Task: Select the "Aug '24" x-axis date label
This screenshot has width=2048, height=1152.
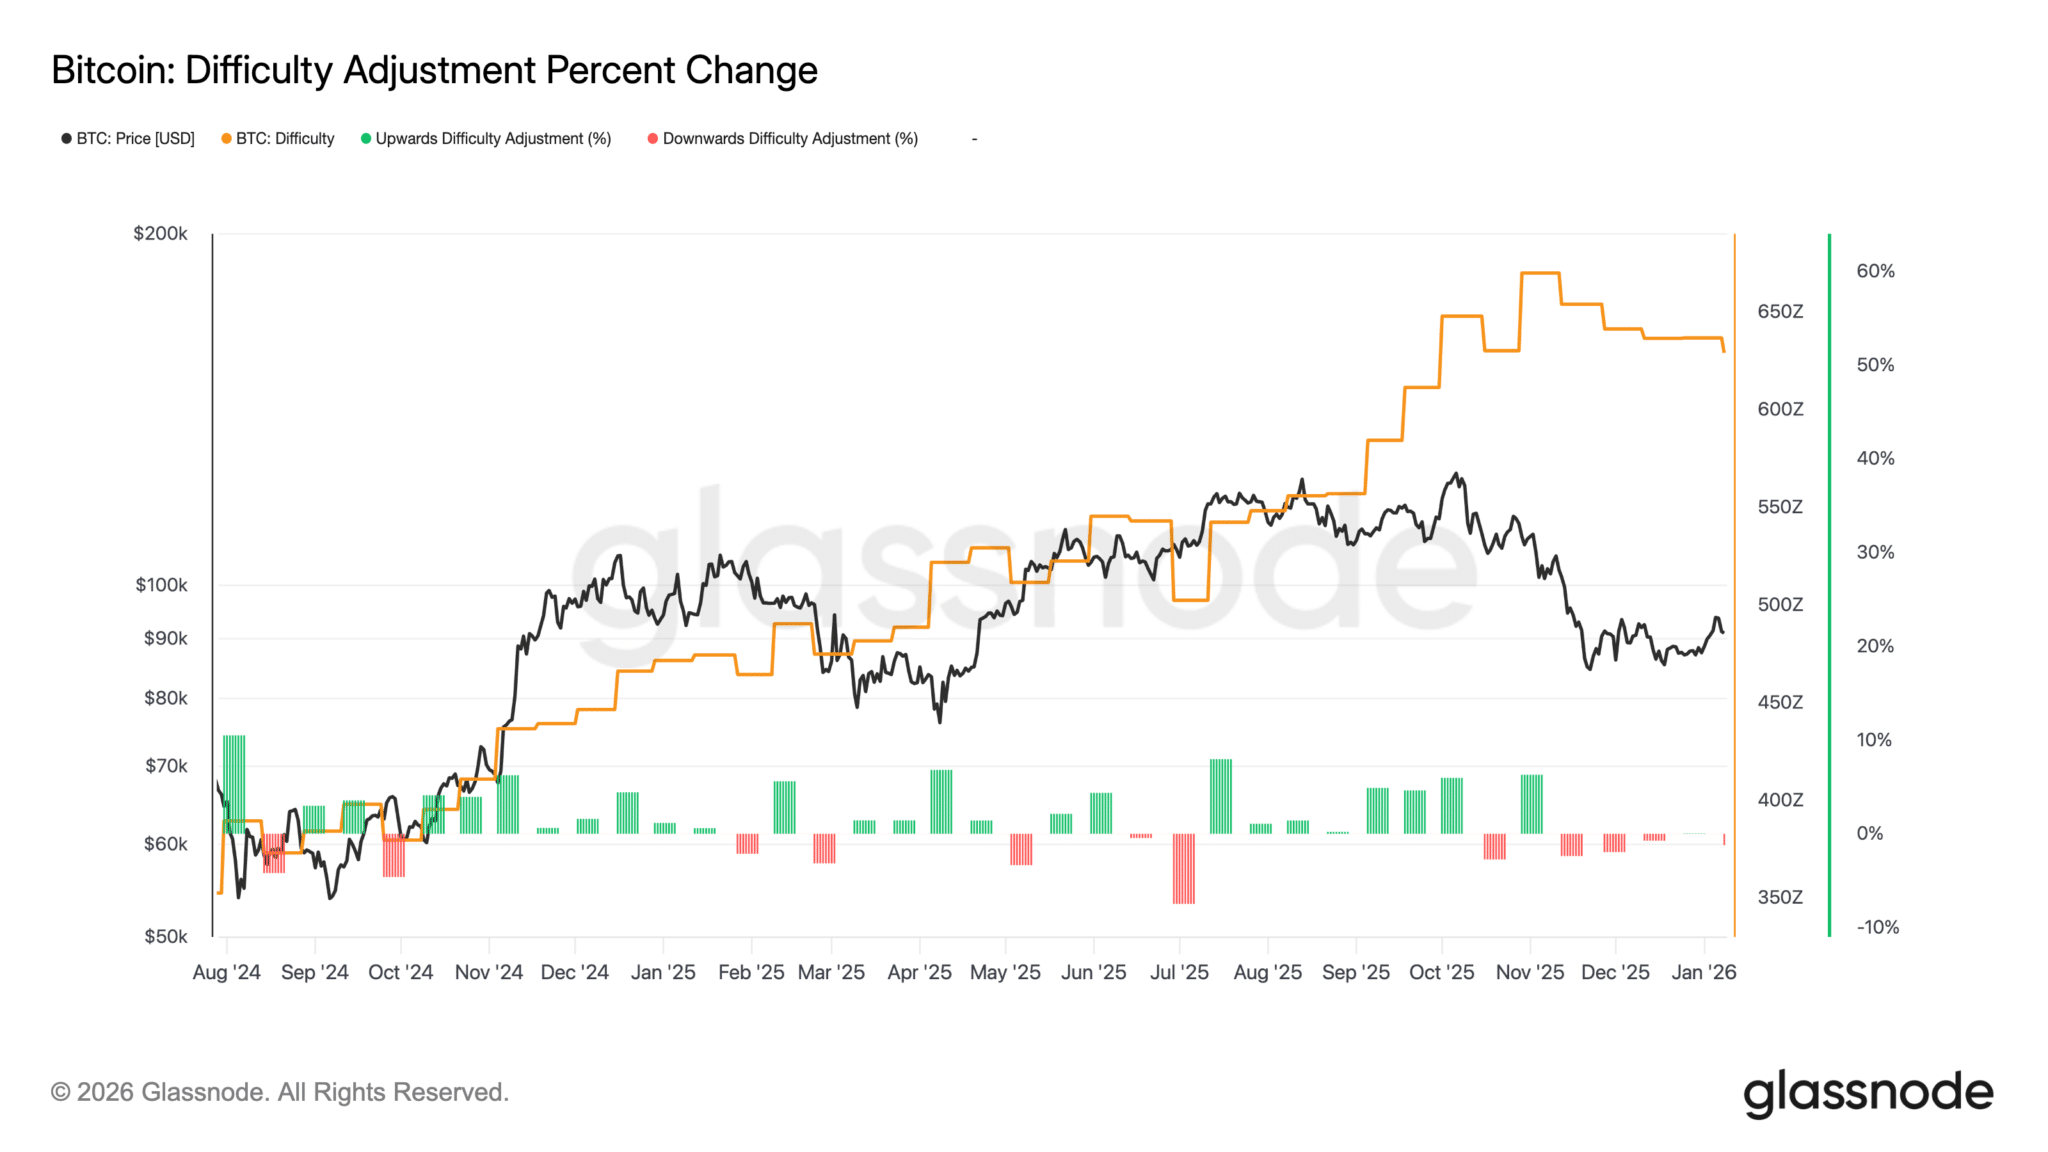Action: click(x=227, y=972)
